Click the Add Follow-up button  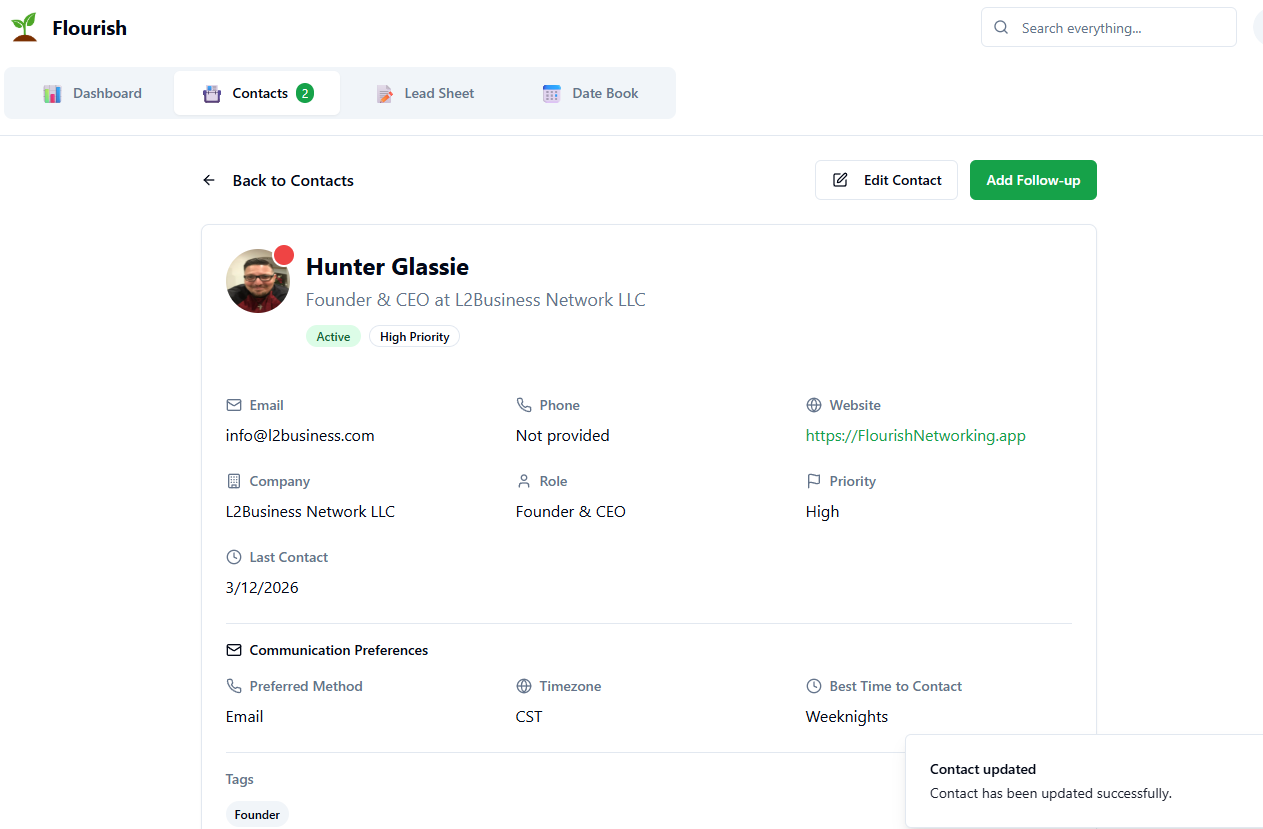point(1033,180)
